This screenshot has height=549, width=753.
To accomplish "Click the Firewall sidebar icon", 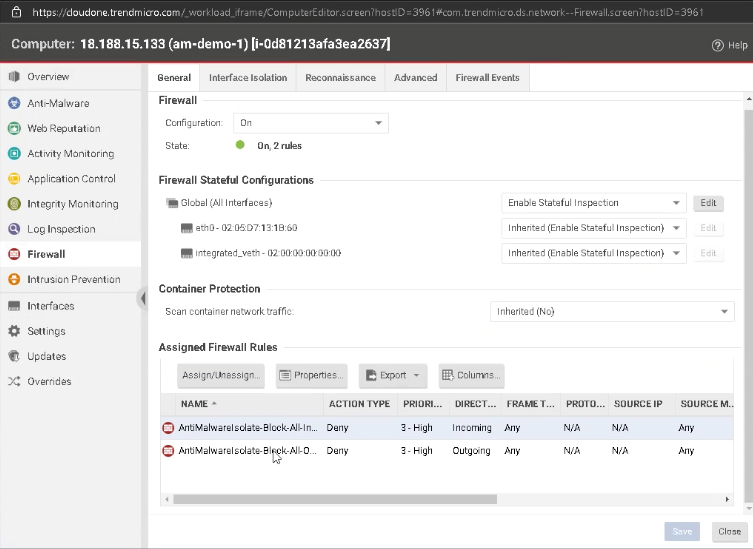I will coord(14,254).
